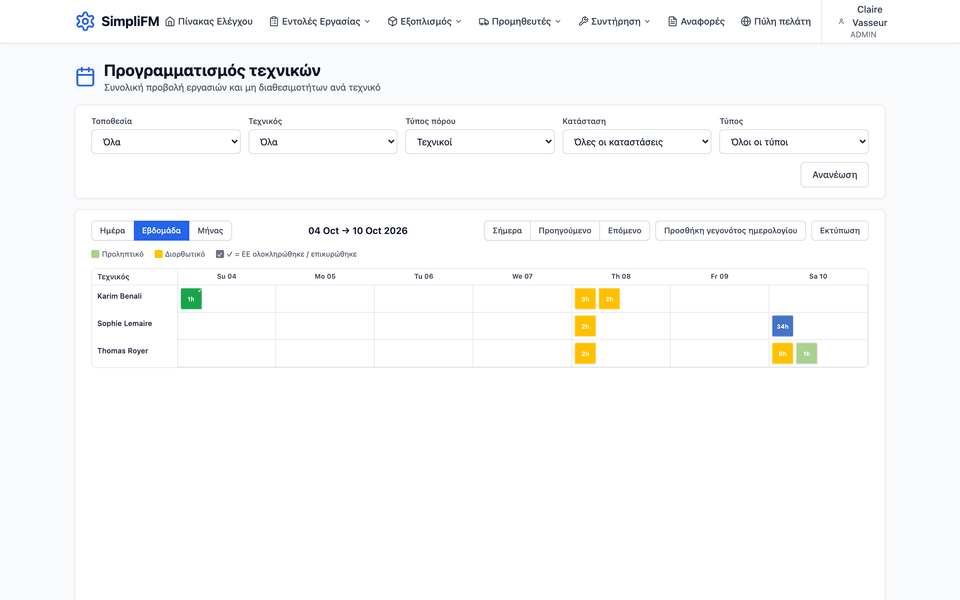Open Karim Benali's 2h event on Thursday

tap(609, 299)
